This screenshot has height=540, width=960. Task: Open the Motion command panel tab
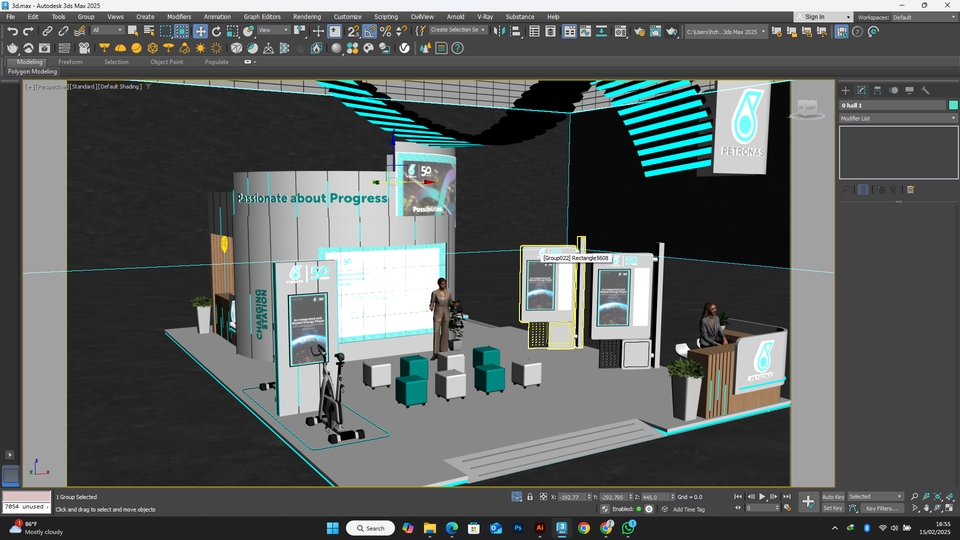pos(893,90)
